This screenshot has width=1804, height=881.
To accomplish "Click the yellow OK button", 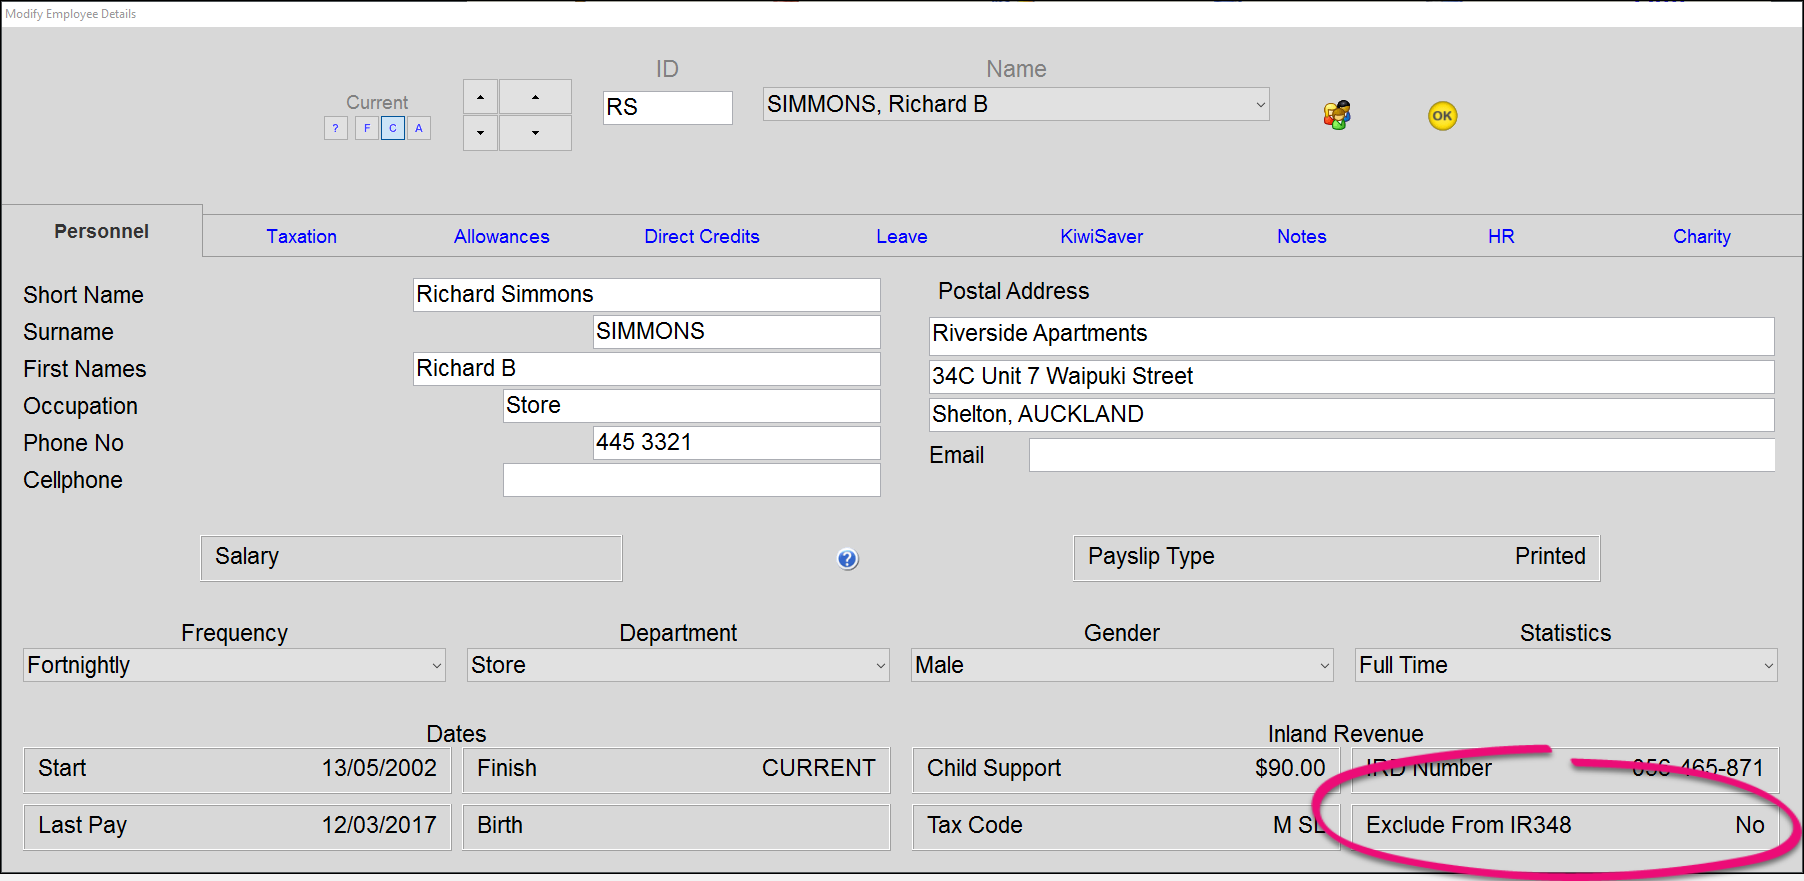I will coord(1442,116).
